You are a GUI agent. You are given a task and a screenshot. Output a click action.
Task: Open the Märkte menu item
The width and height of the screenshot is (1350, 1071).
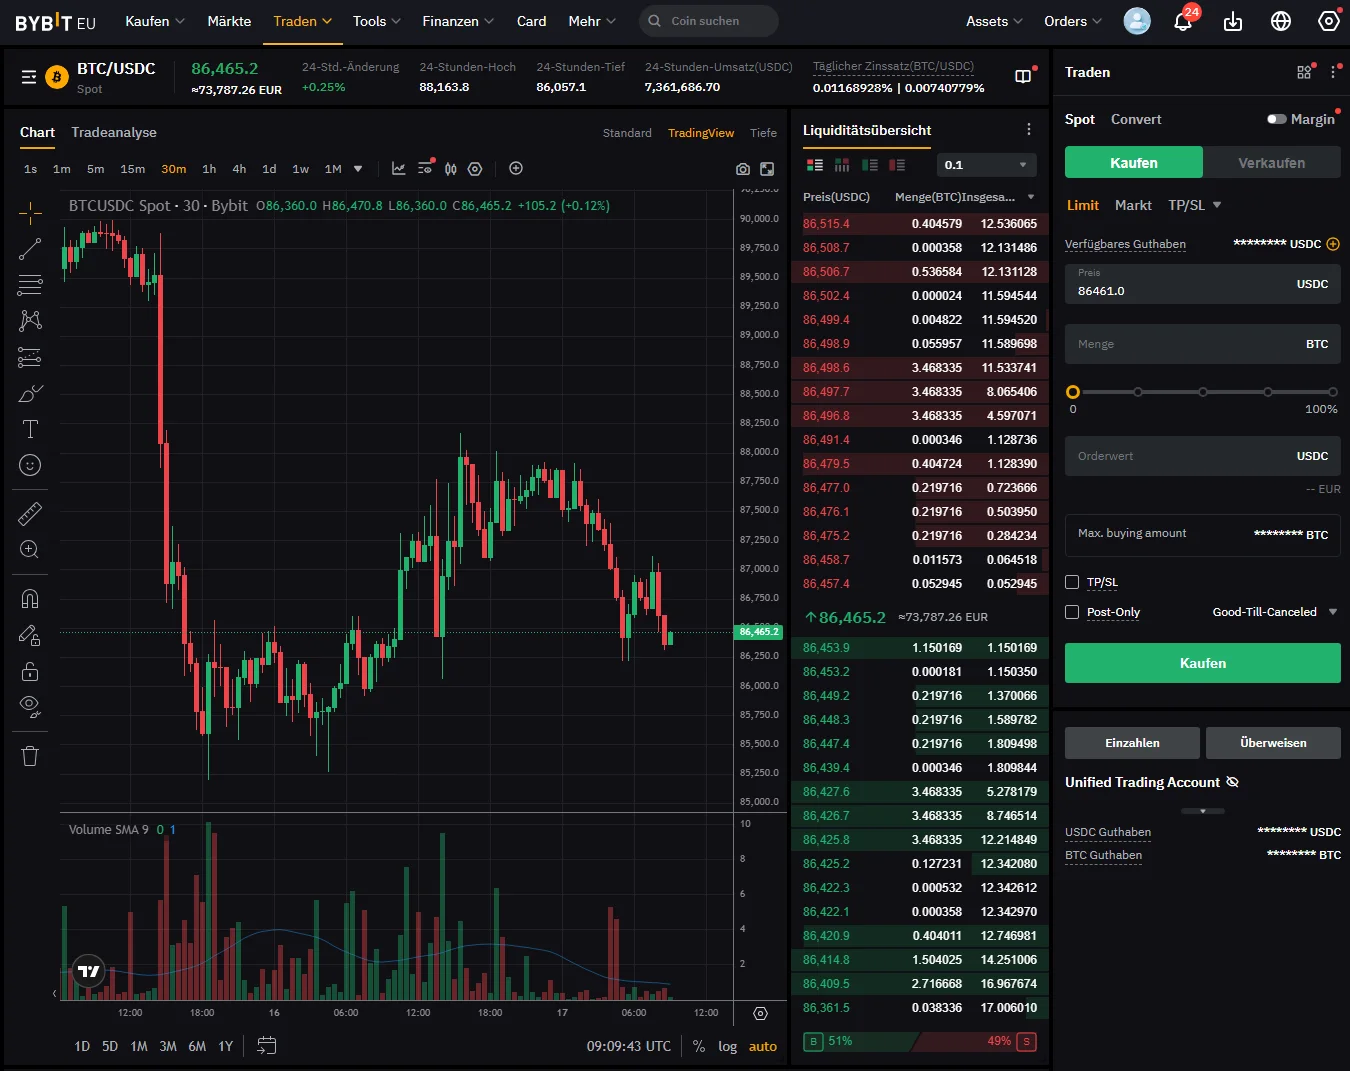[x=229, y=21]
